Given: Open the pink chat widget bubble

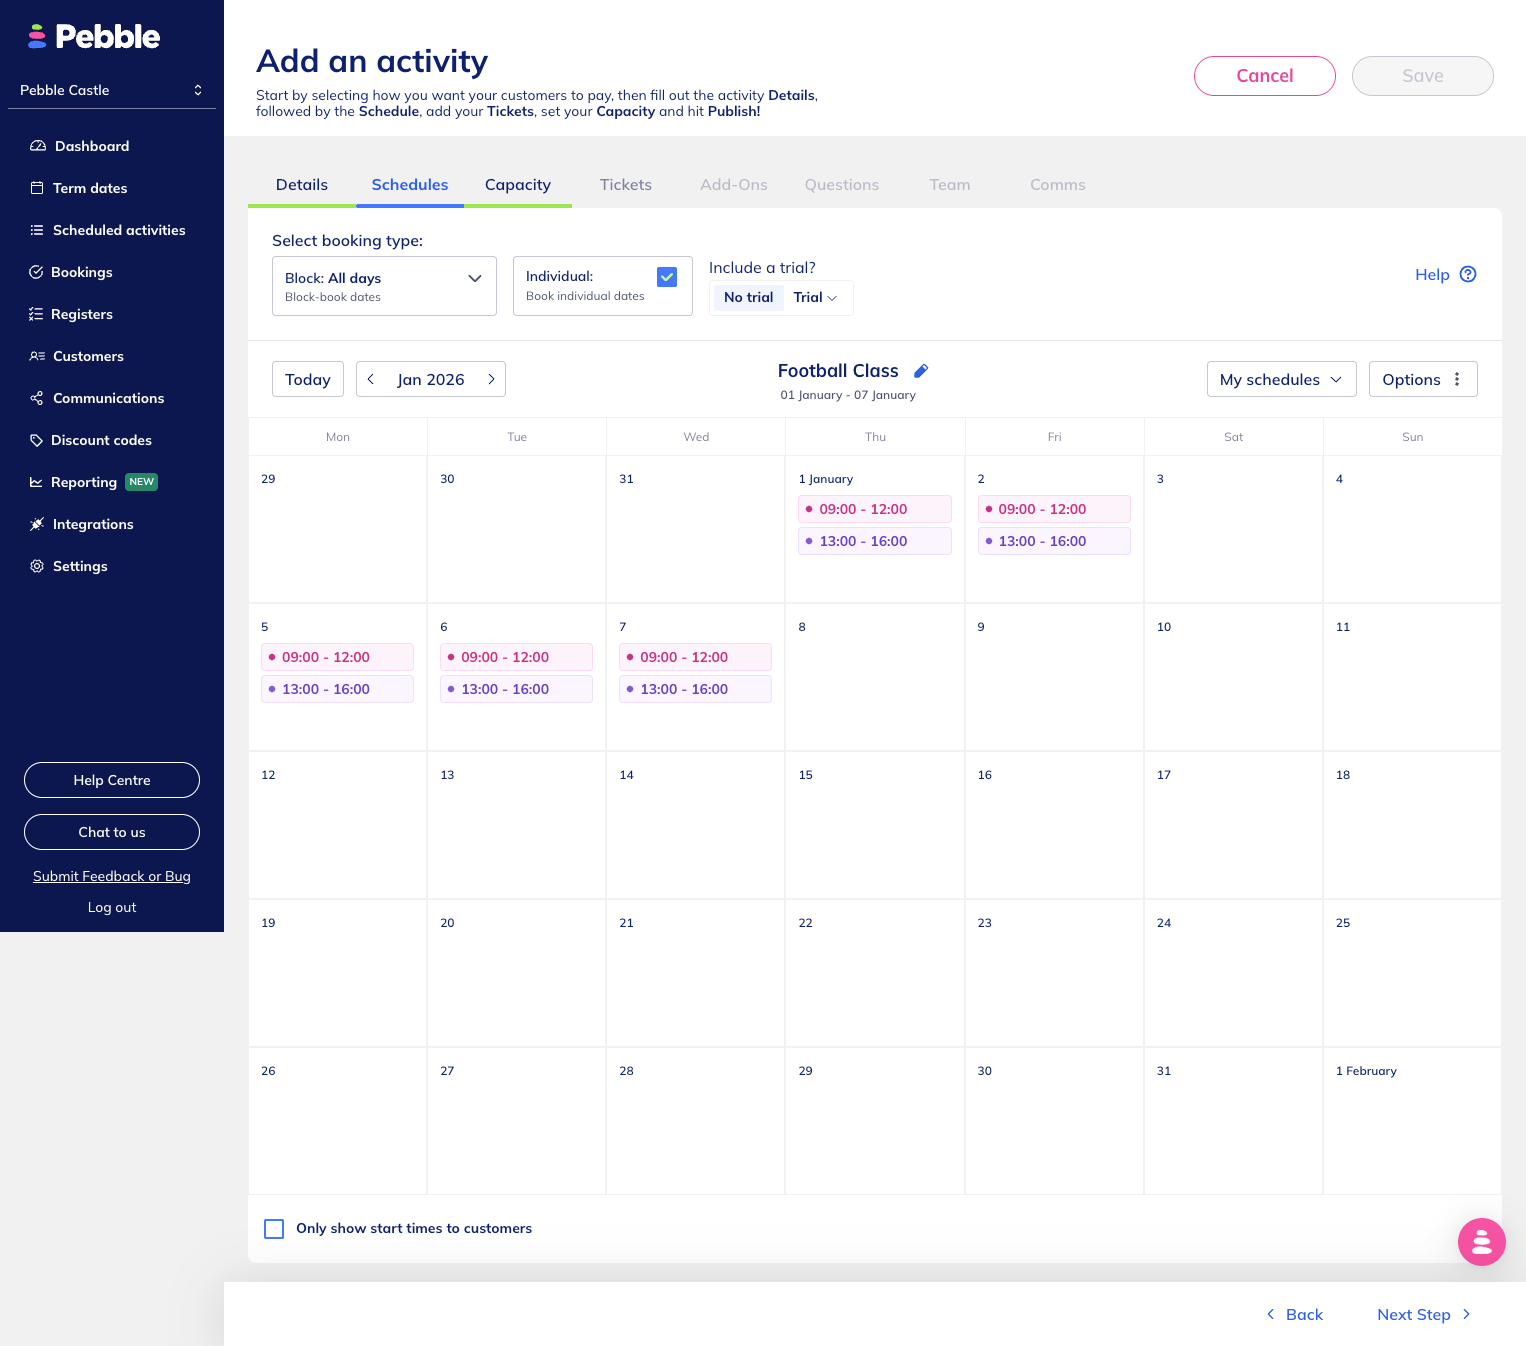Looking at the screenshot, I should [x=1481, y=1242].
